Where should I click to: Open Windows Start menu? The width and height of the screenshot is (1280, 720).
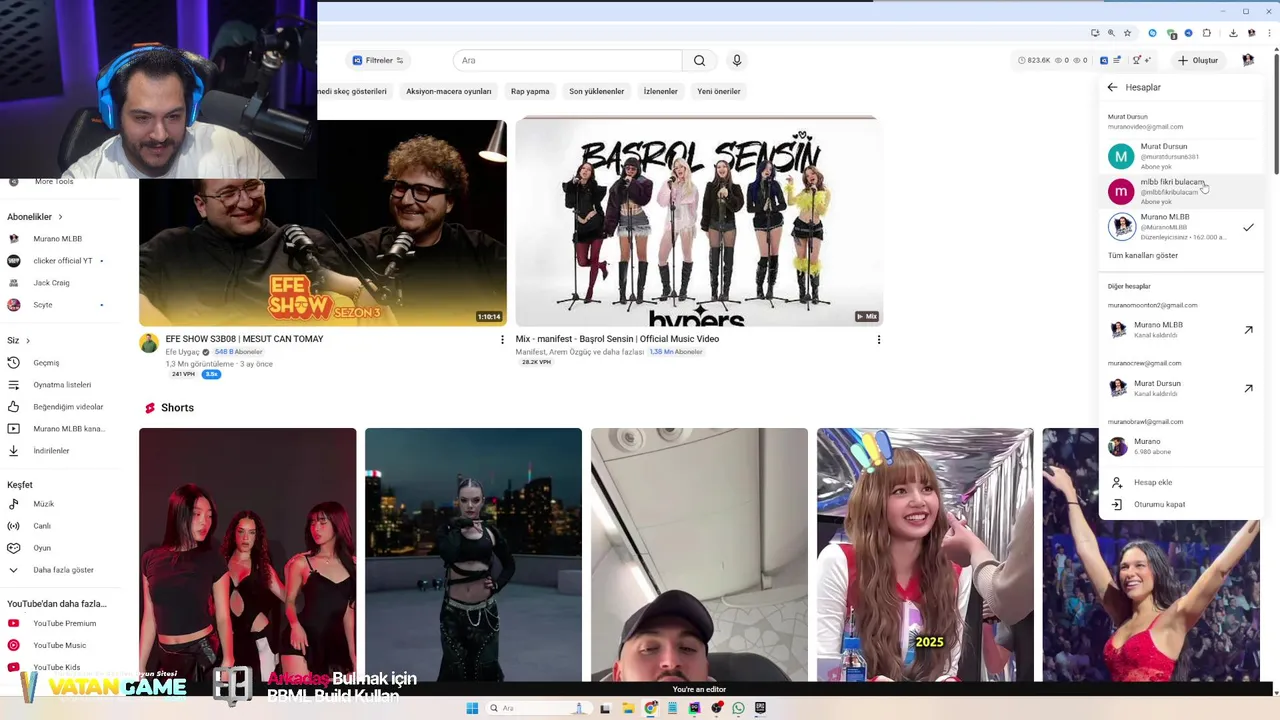point(472,708)
